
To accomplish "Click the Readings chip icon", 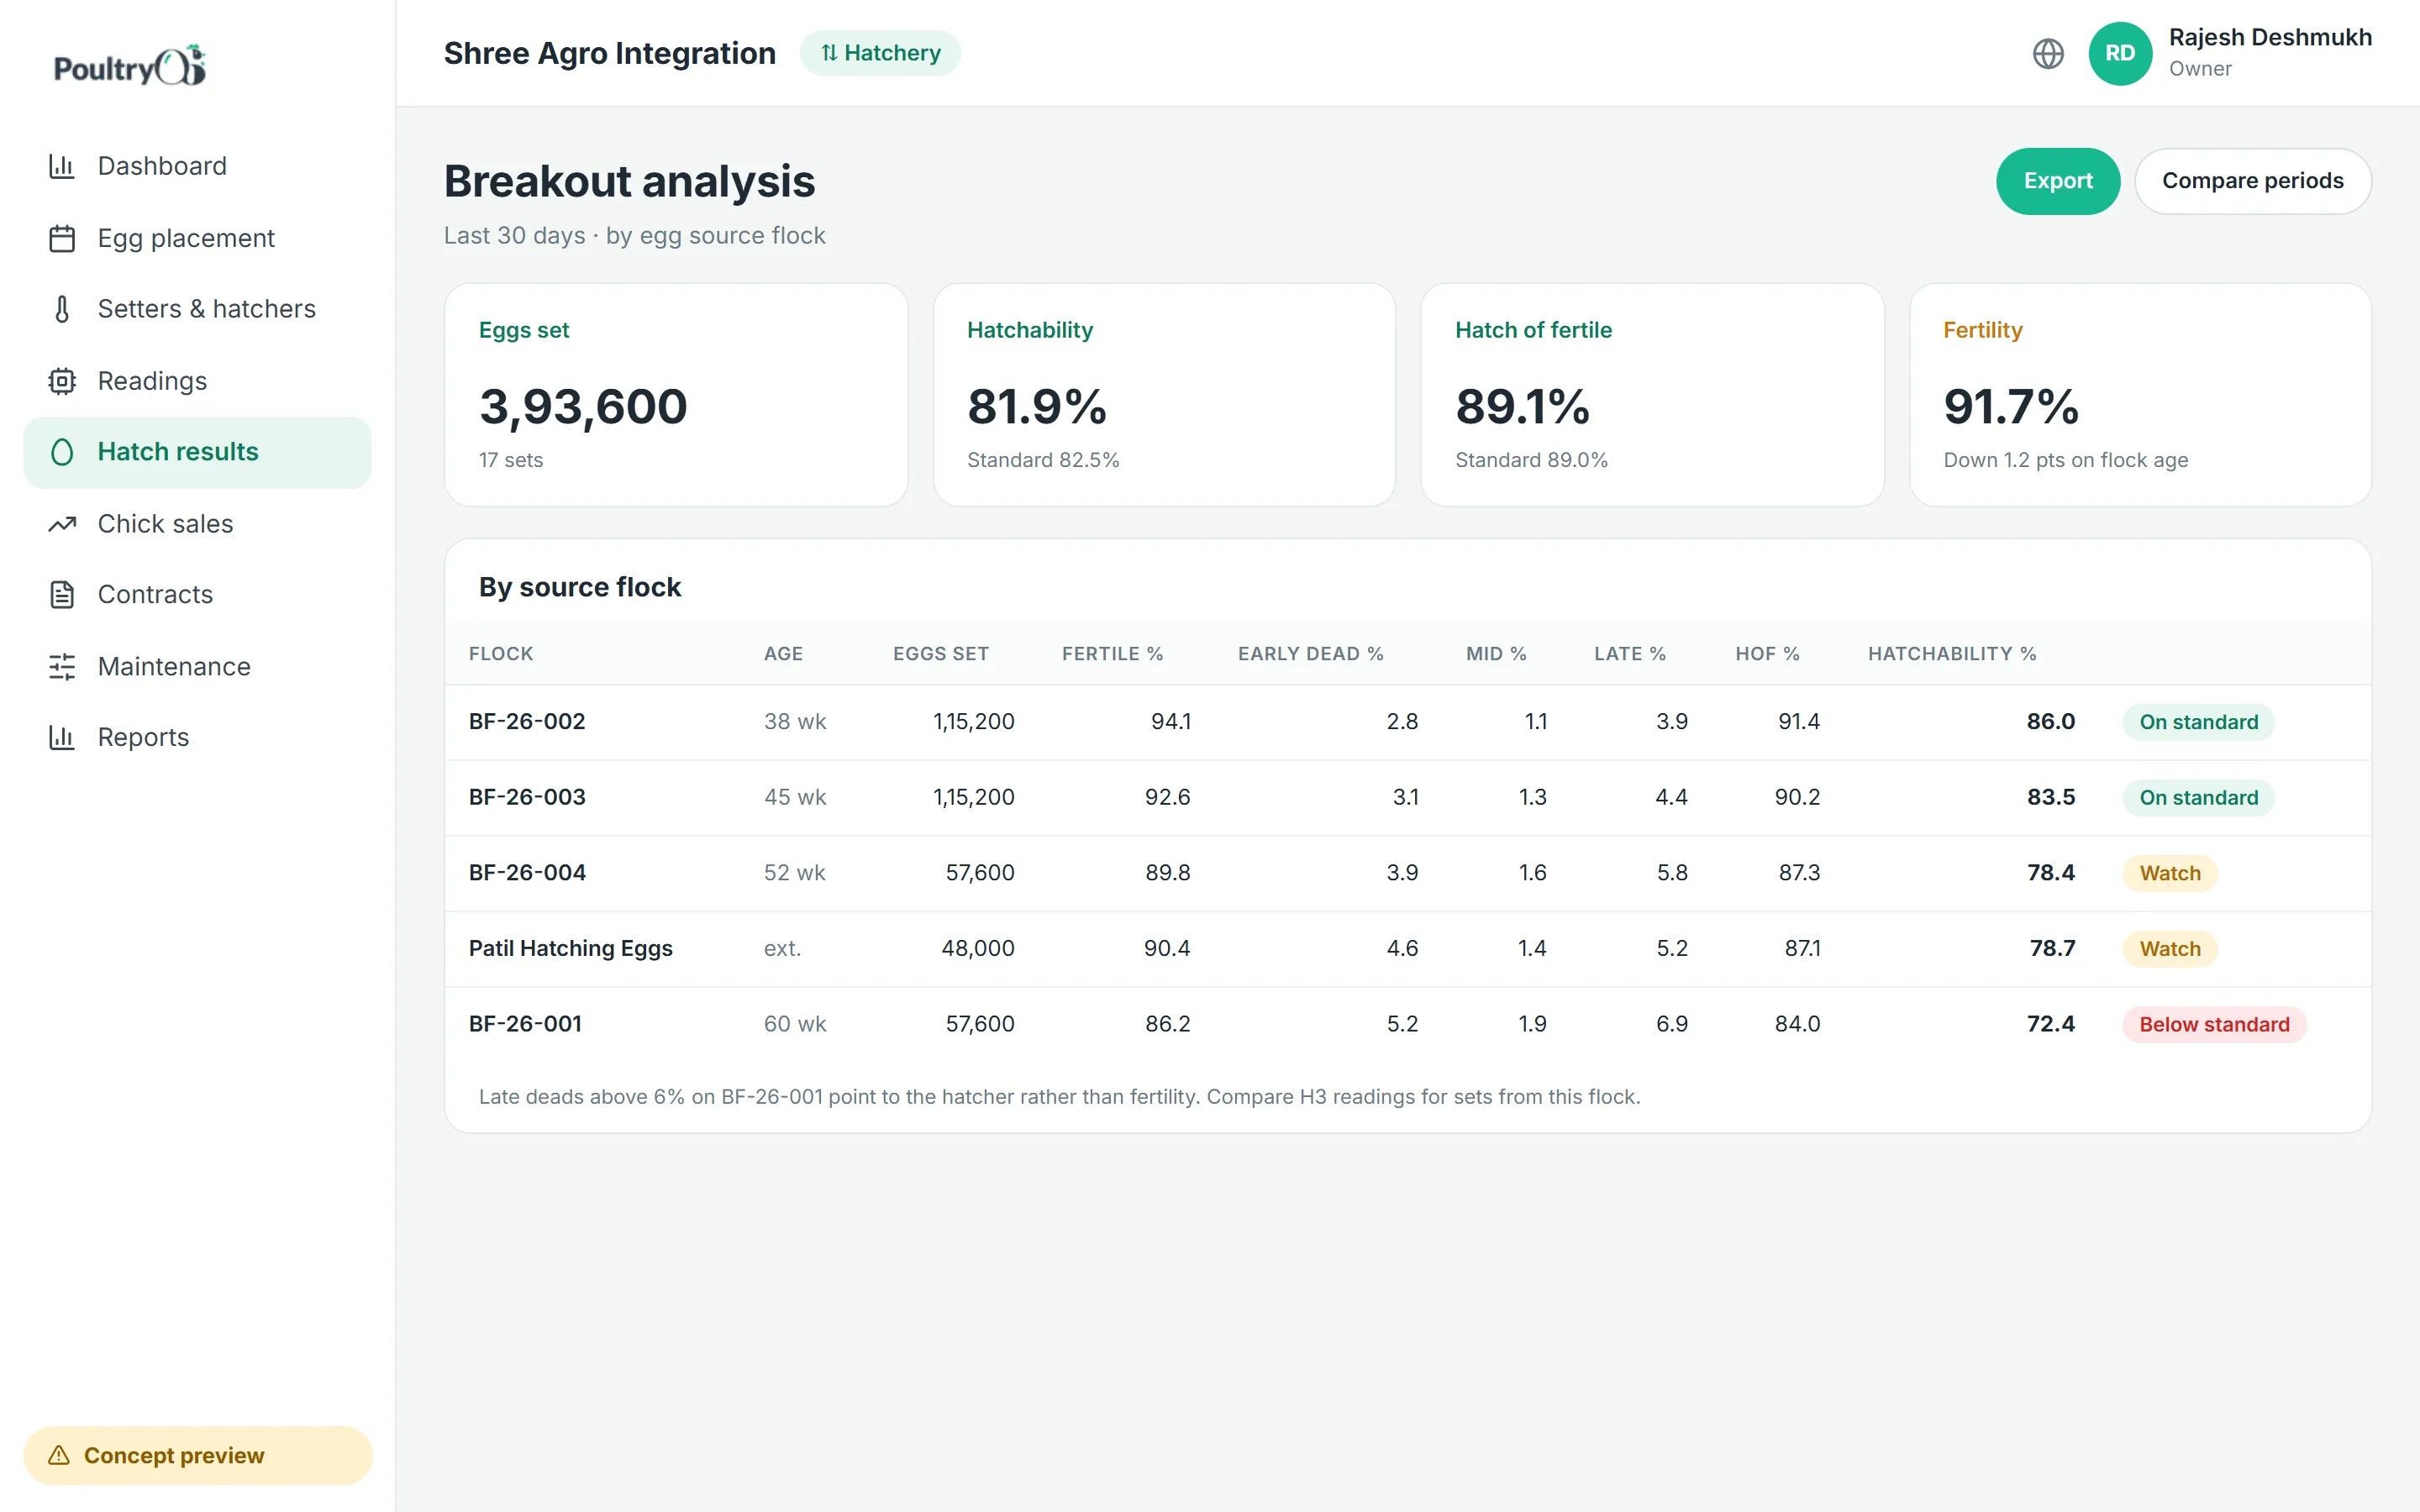I will point(62,381).
